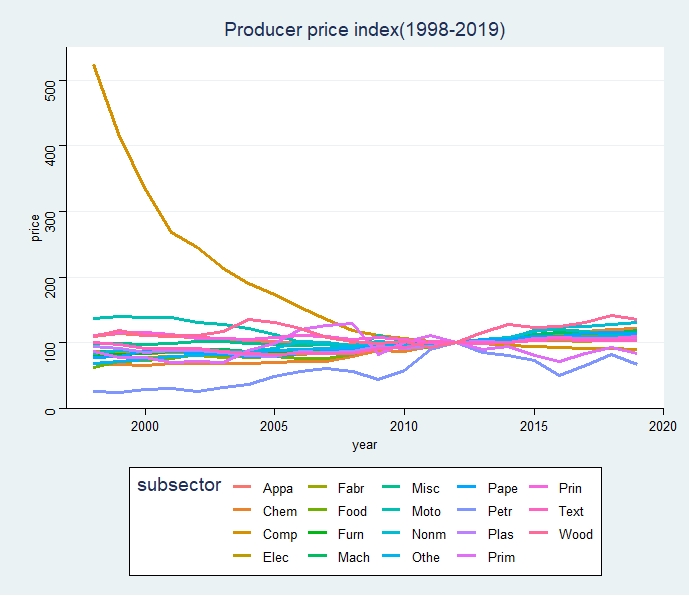The image size is (689, 596).
Task: Click the 'subsector' legend heading
Action: [179, 485]
